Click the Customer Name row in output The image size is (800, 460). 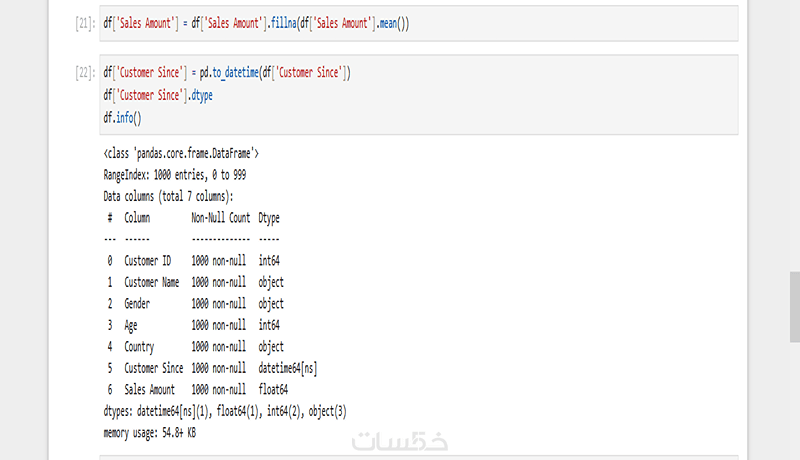click(x=195, y=282)
